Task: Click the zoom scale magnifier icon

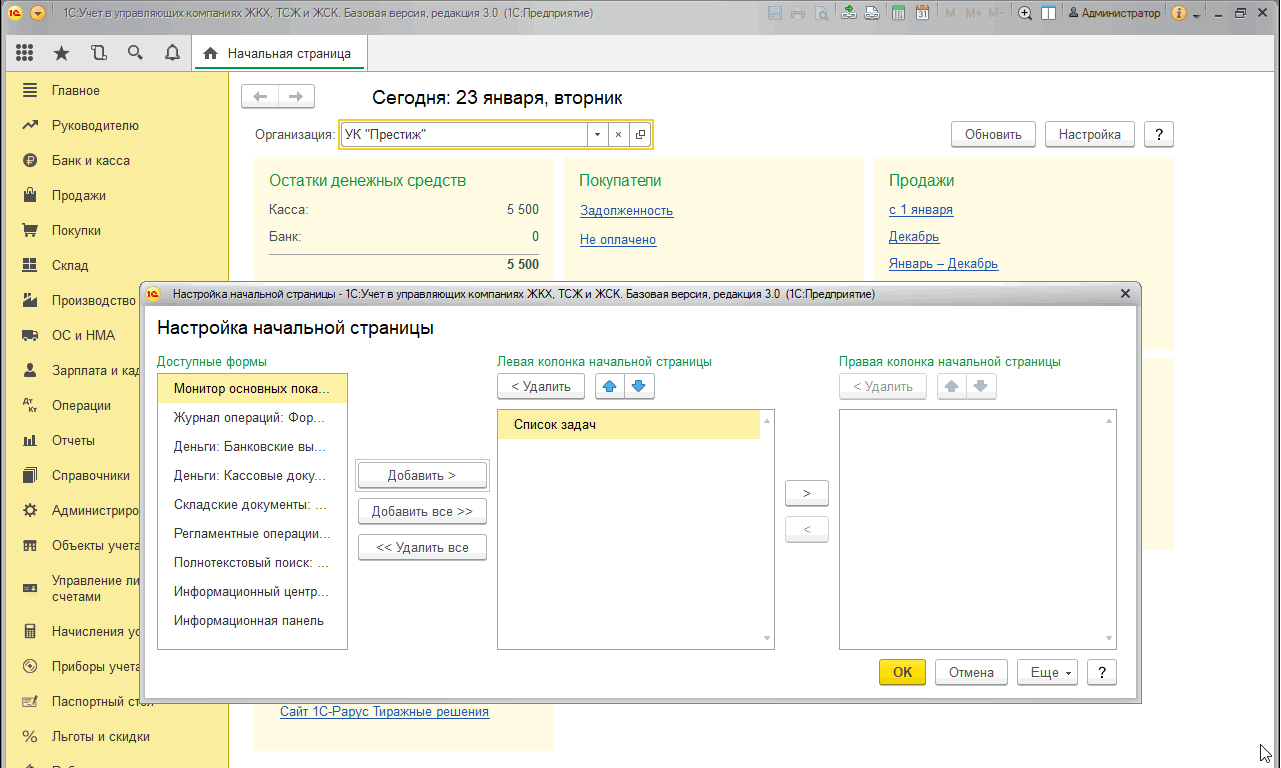Action: [x=1025, y=13]
